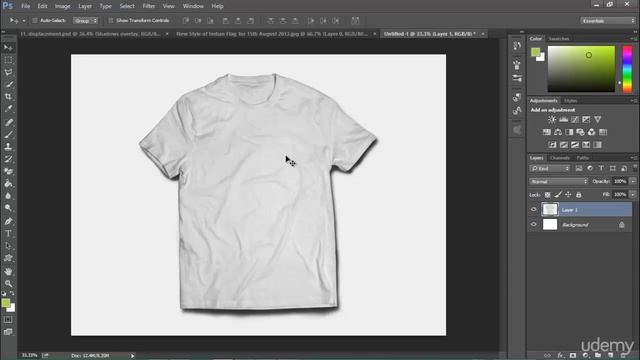Select the Brush tool

(x=8, y=134)
